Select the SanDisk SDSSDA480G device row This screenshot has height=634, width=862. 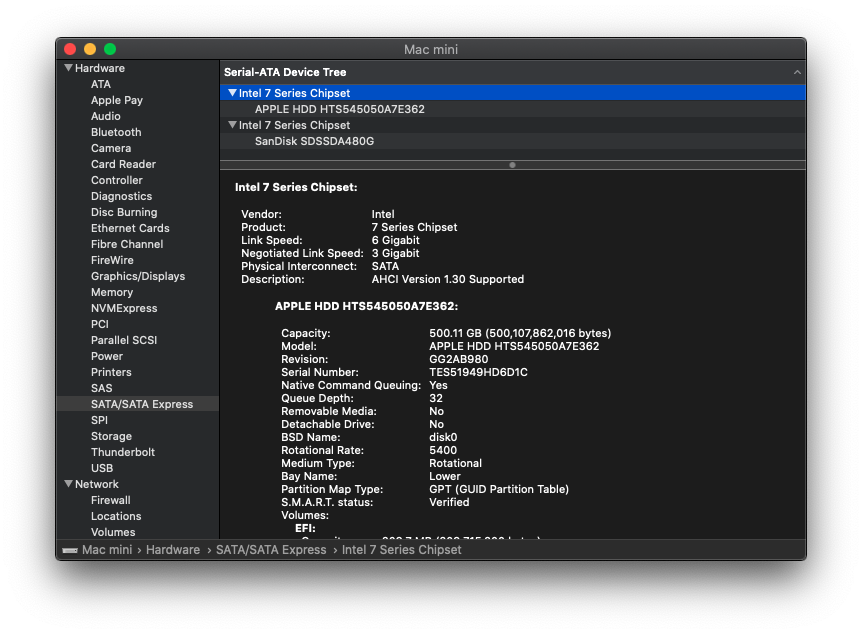coord(512,141)
